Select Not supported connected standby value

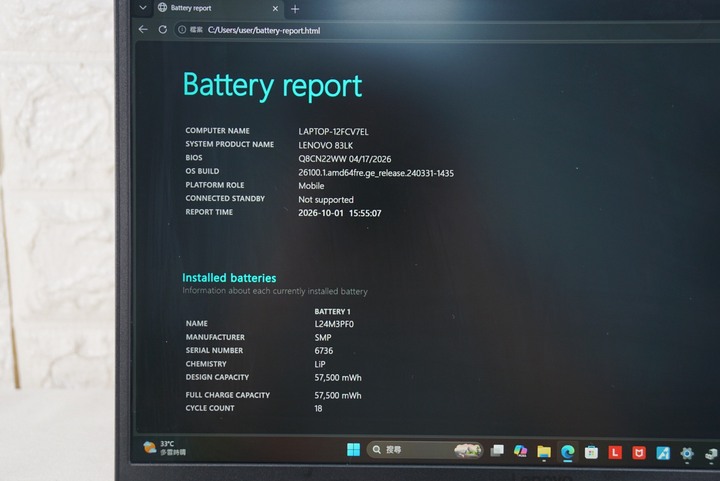click(x=326, y=200)
